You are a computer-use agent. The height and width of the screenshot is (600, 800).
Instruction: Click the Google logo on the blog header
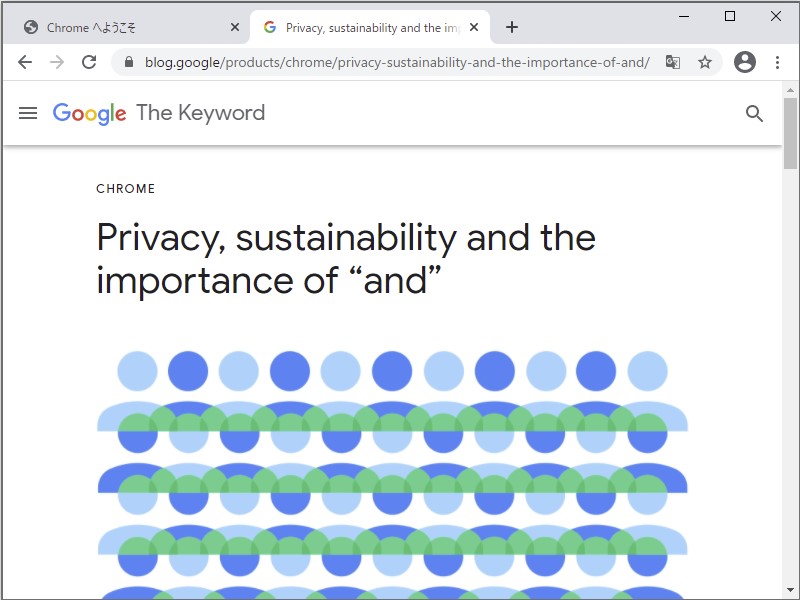pyautogui.click(x=88, y=113)
